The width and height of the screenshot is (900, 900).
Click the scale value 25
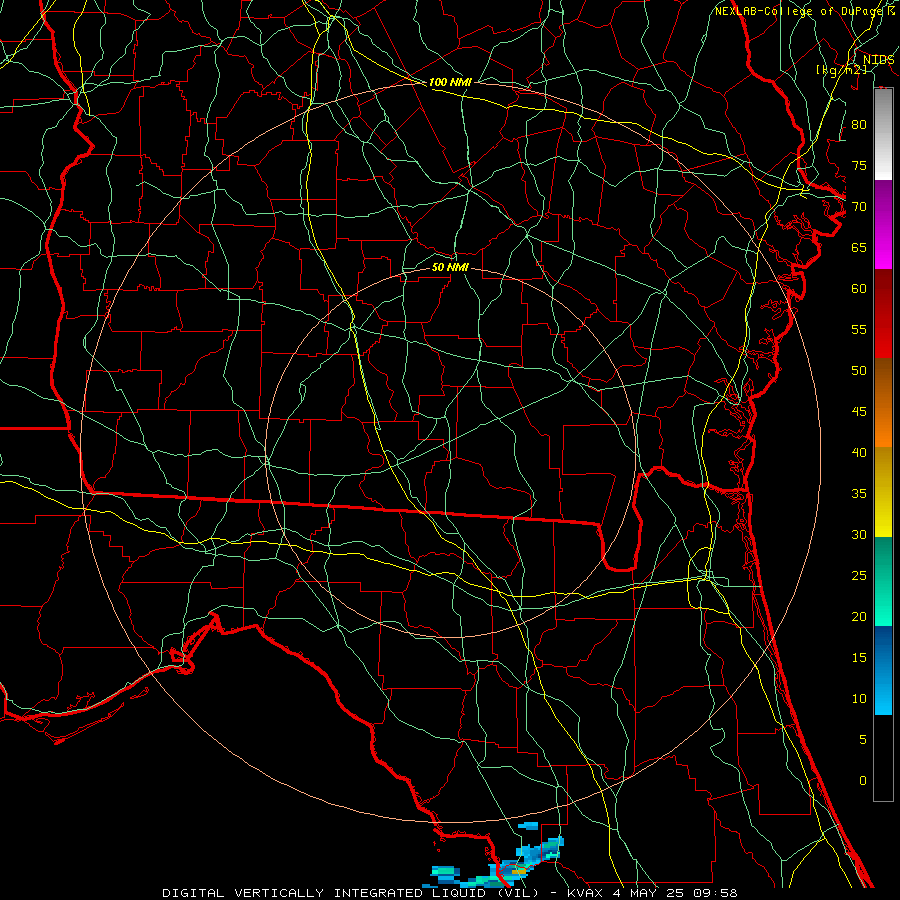pos(859,576)
